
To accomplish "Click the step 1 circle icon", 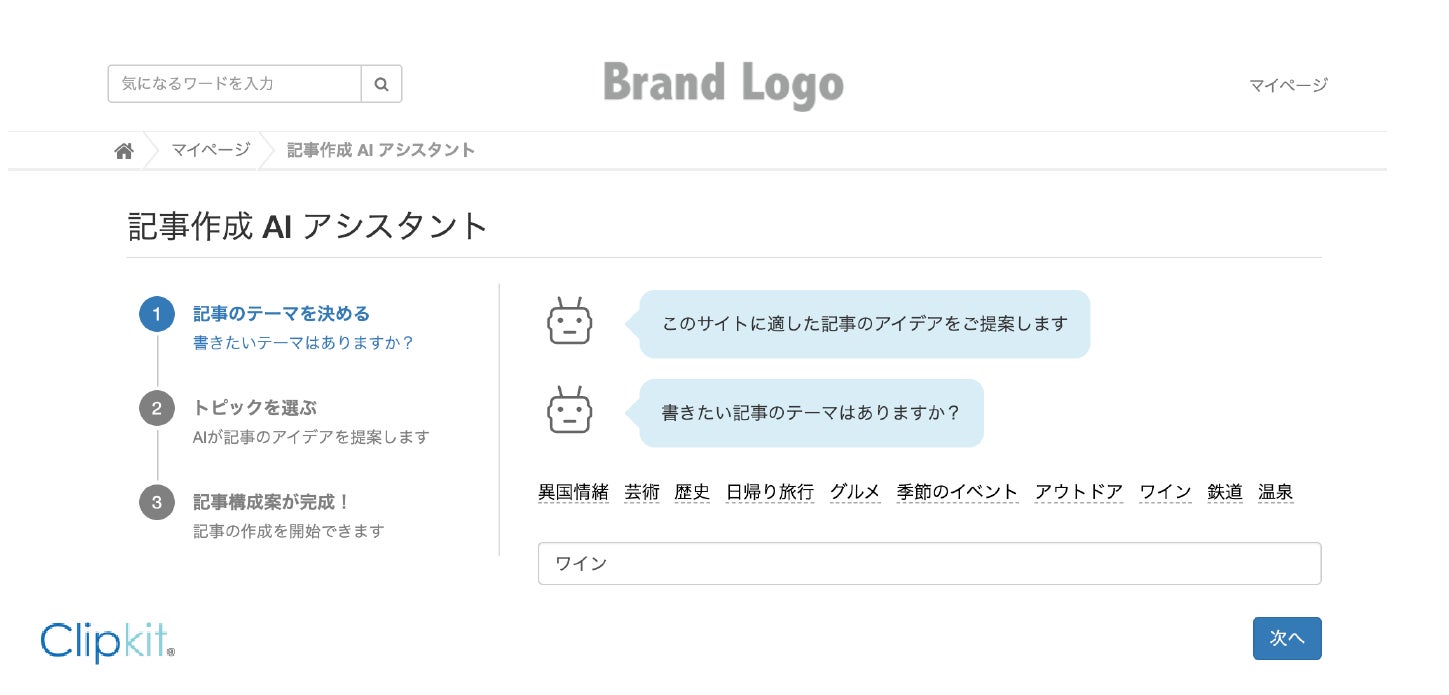I will pos(157,314).
